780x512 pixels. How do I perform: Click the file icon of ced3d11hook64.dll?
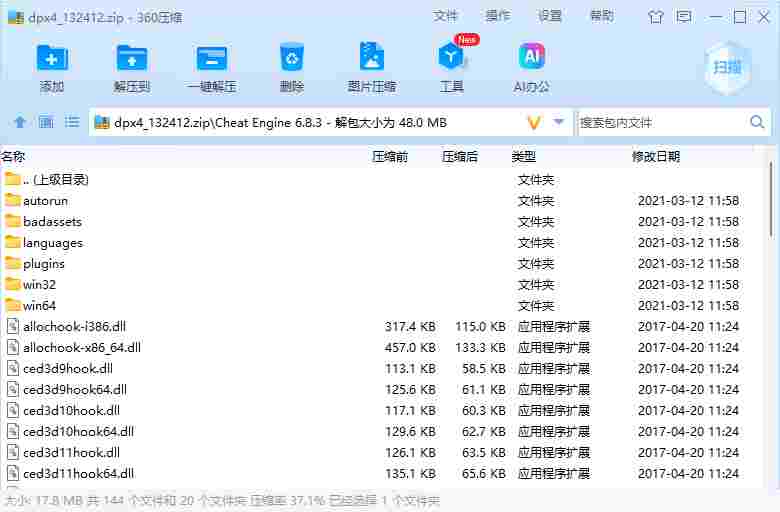click(x=12, y=473)
